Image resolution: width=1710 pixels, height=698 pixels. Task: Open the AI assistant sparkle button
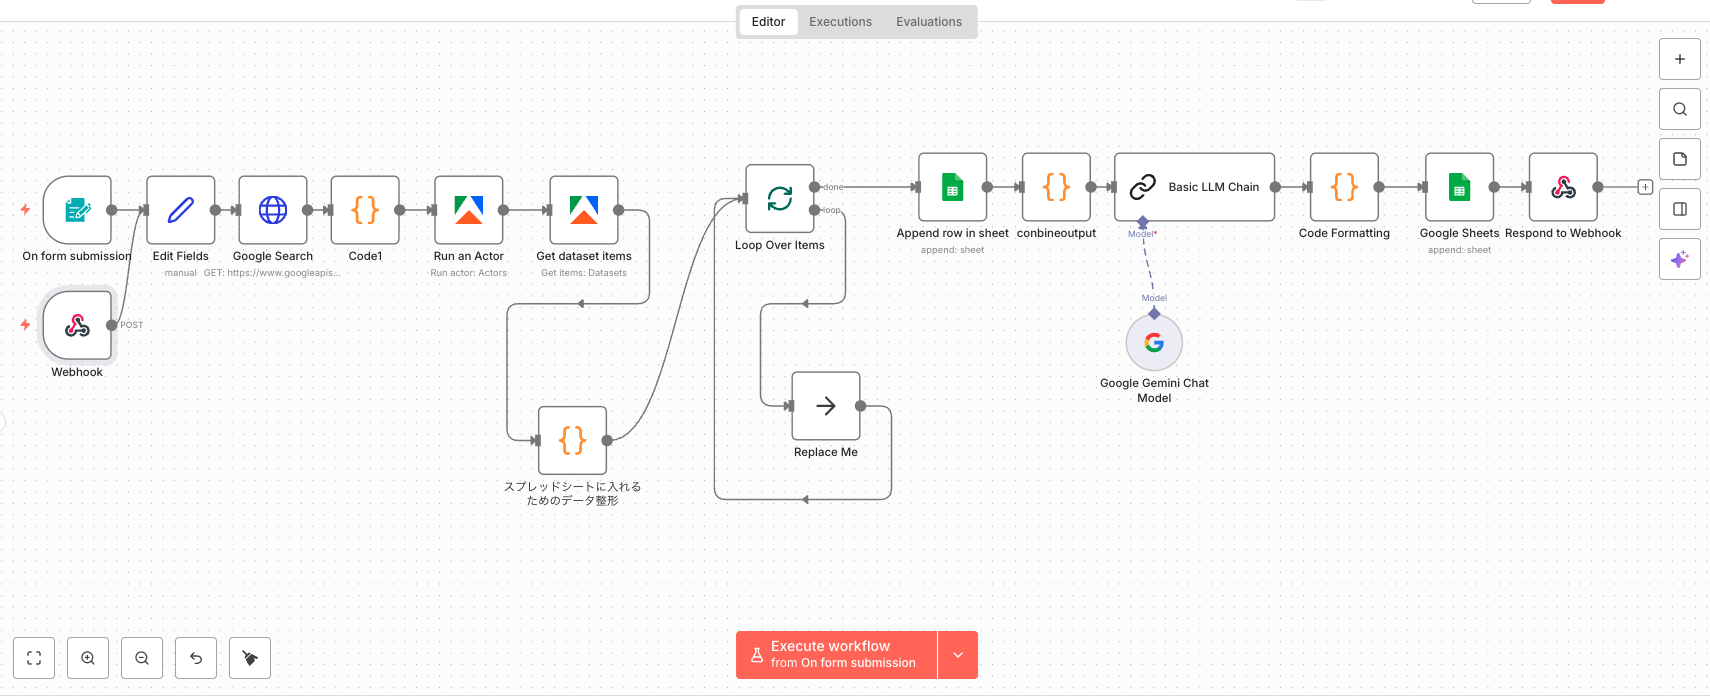tap(1680, 259)
